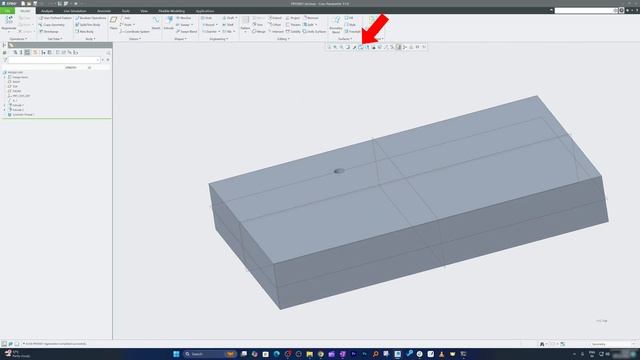Click the Boolean Operations button
The width and height of the screenshot is (640, 360).
tap(90, 18)
